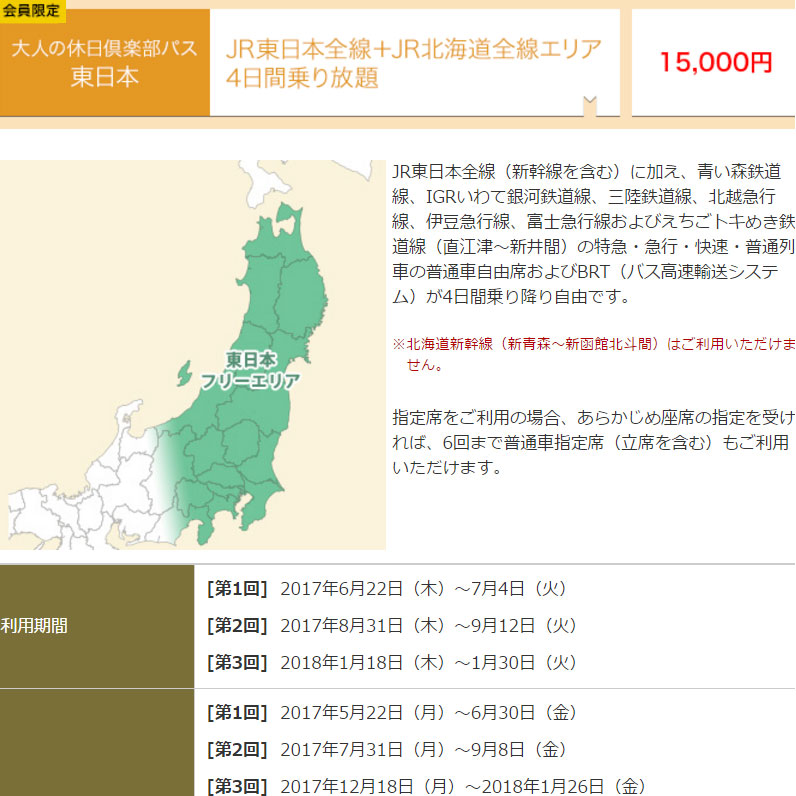Image resolution: width=796 pixels, height=796 pixels.
Task: Select the 会員限定 badge
Action: 32,10
